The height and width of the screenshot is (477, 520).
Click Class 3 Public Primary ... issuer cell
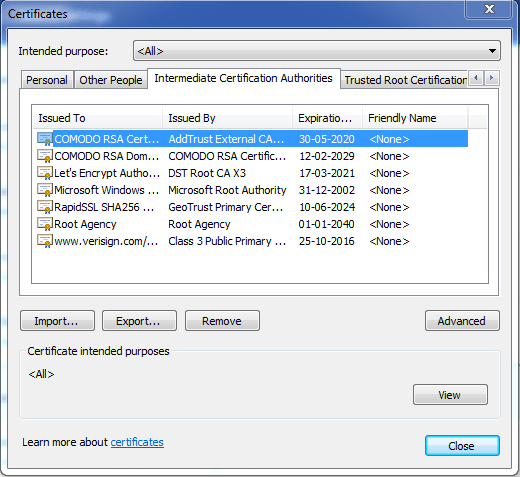point(227,241)
